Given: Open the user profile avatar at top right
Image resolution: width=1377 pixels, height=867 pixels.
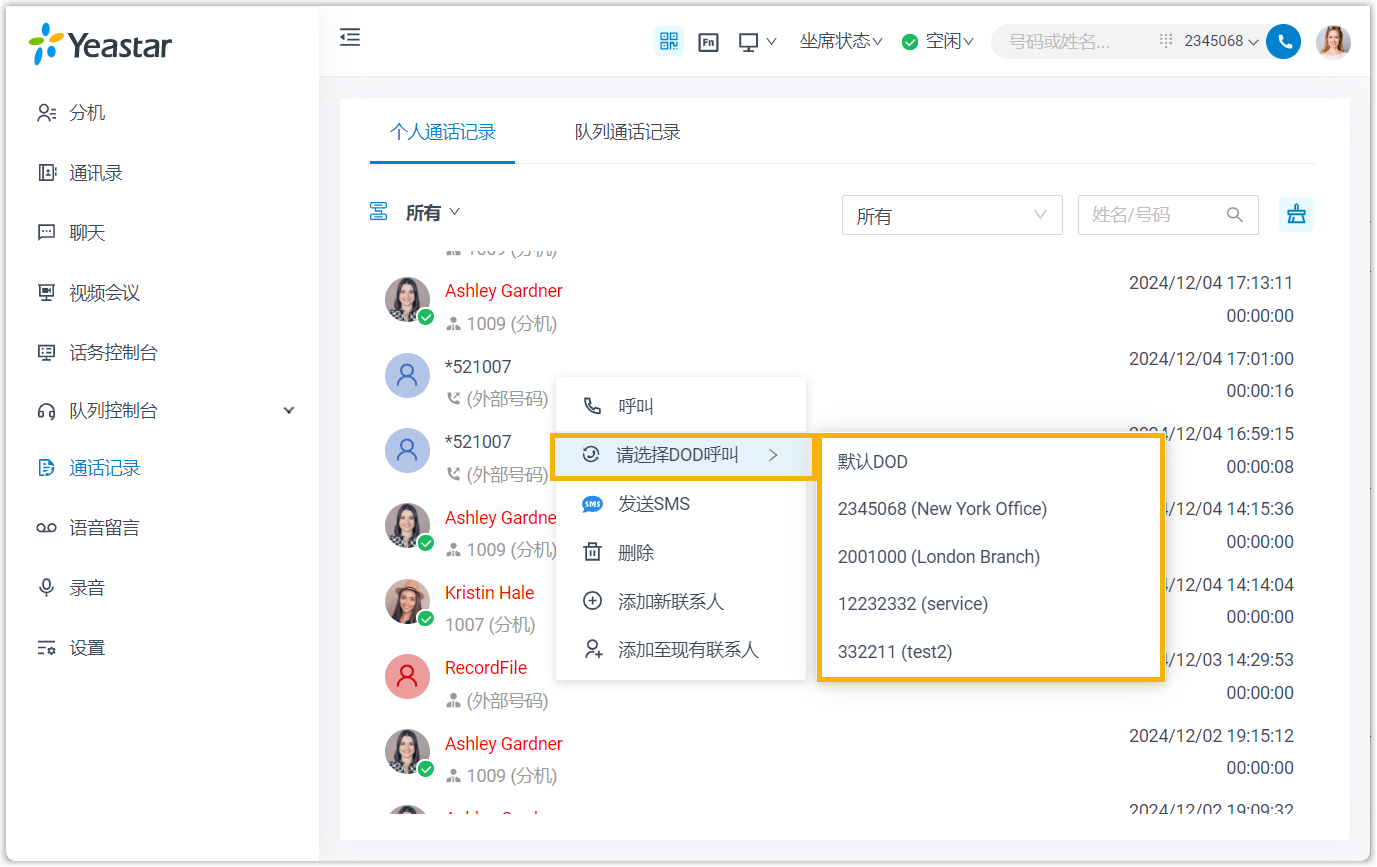Looking at the screenshot, I should pyautogui.click(x=1333, y=41).
